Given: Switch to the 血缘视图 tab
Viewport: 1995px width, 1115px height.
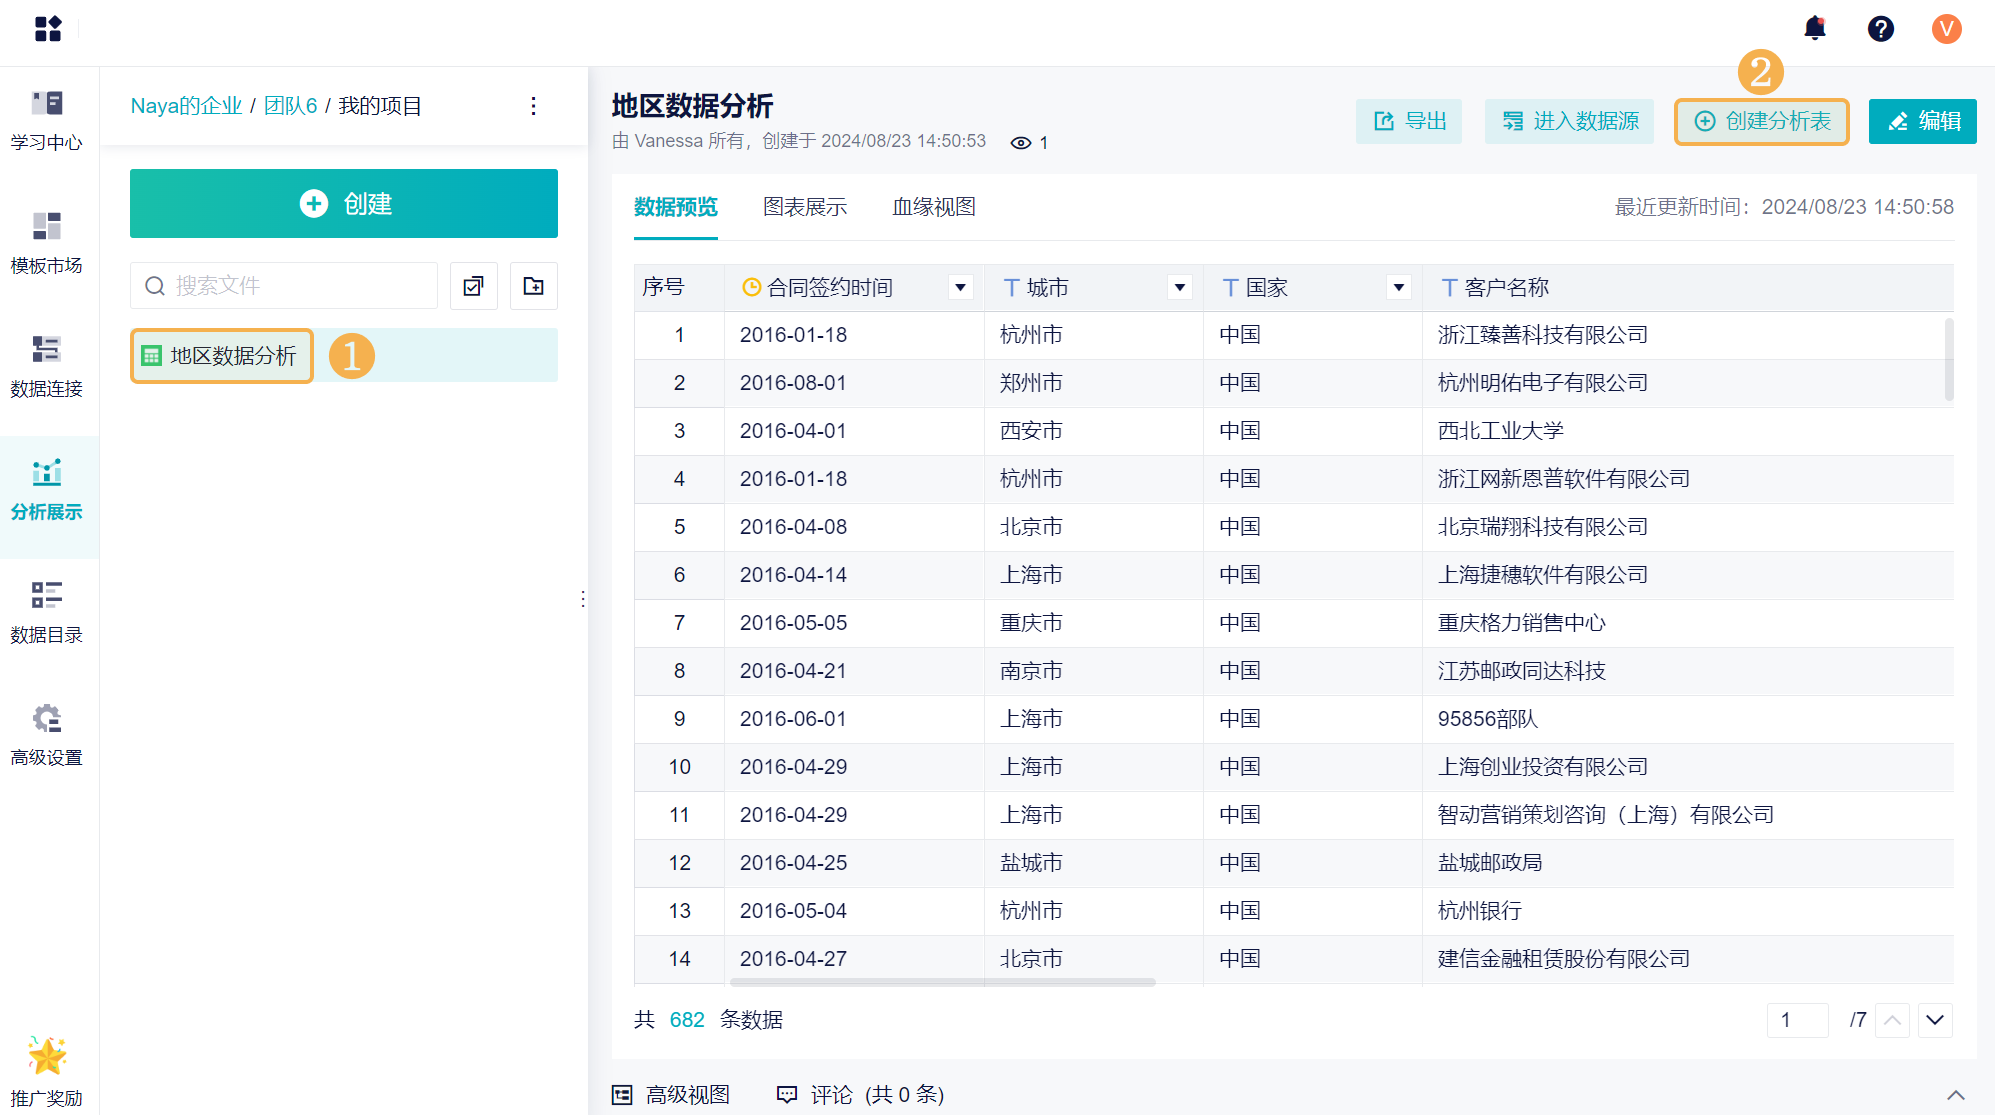Looking at the screenshot, I should [933, 207].
